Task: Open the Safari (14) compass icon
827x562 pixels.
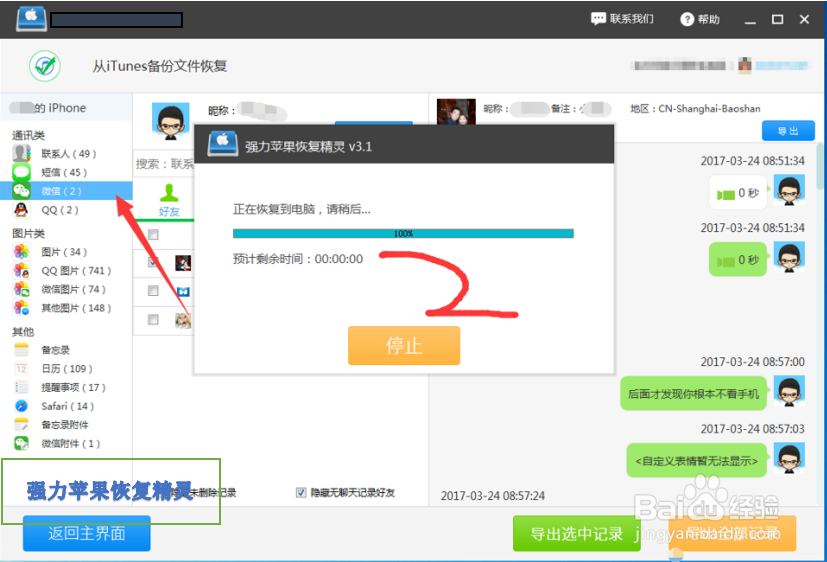Action: 21,406
